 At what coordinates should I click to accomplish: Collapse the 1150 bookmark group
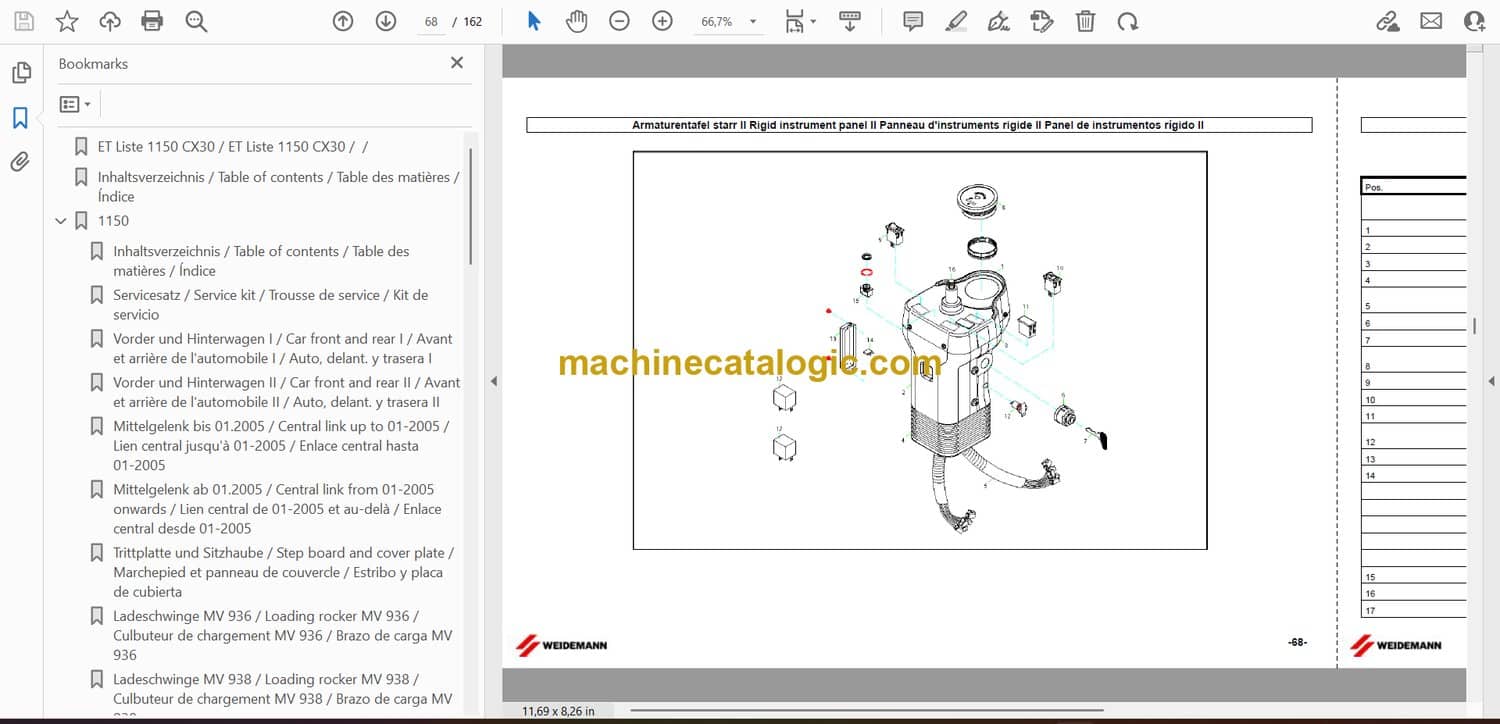click(x=61, y=221)
